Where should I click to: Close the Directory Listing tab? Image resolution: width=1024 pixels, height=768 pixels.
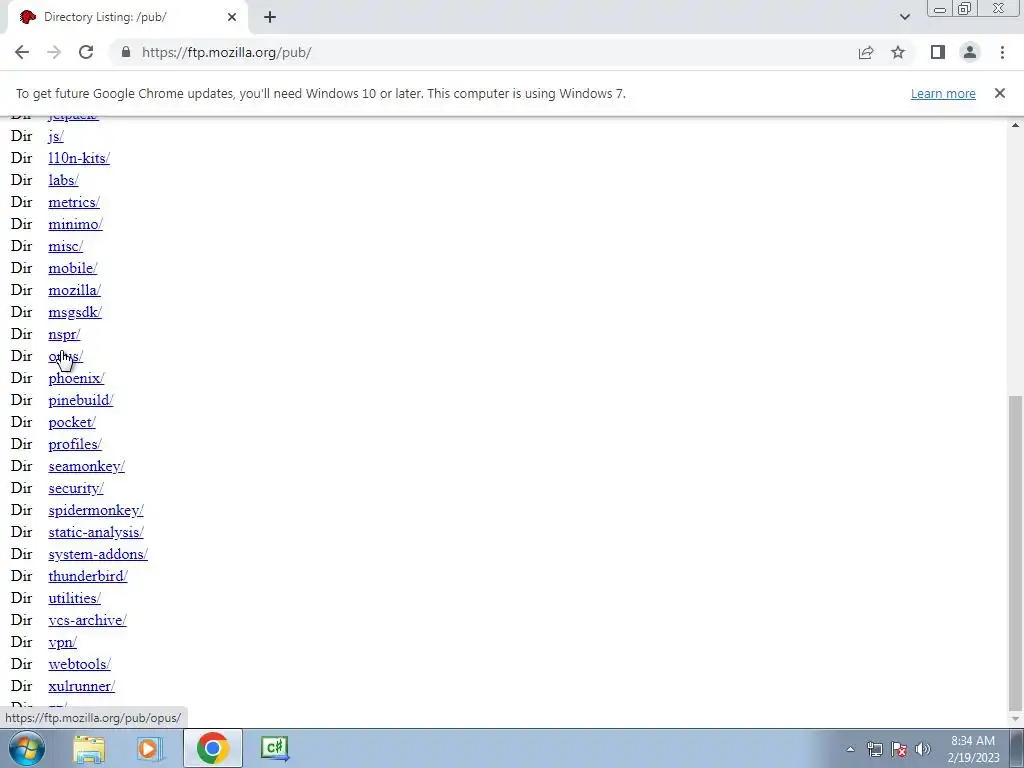point(232,17)
